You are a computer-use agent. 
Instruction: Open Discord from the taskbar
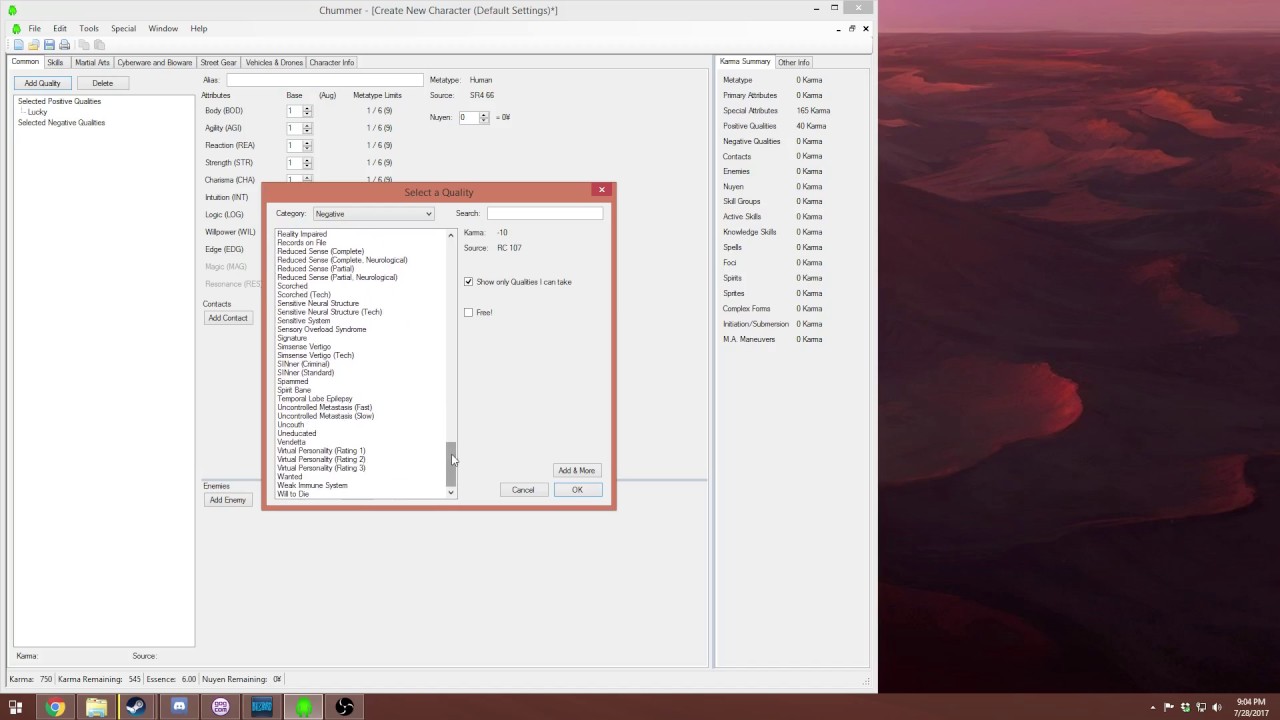pyautogui.click(x=179, y=707)
